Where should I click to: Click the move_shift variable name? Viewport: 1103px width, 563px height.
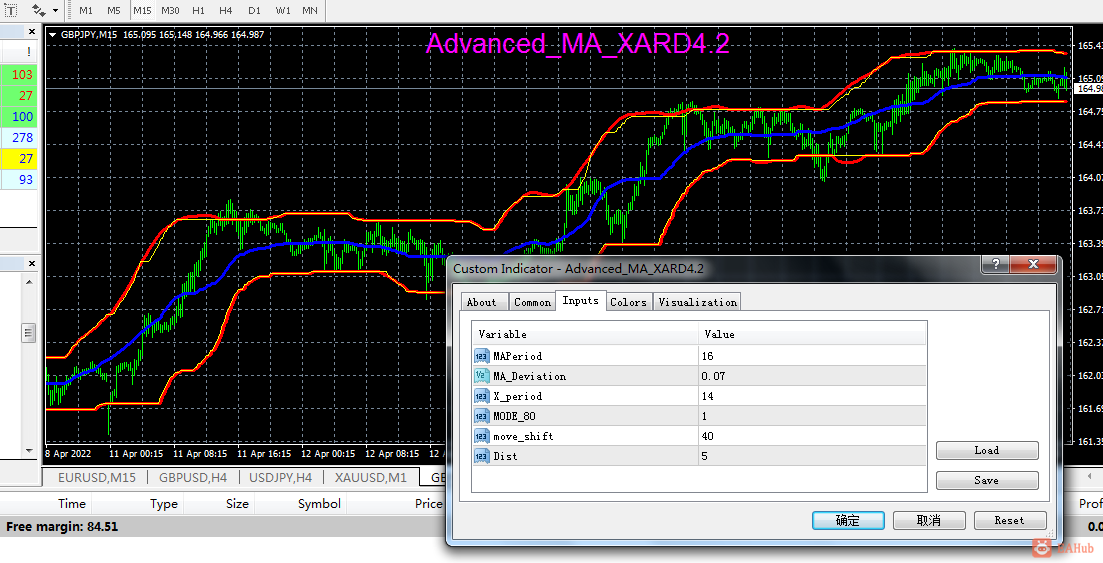click(523, 436)
